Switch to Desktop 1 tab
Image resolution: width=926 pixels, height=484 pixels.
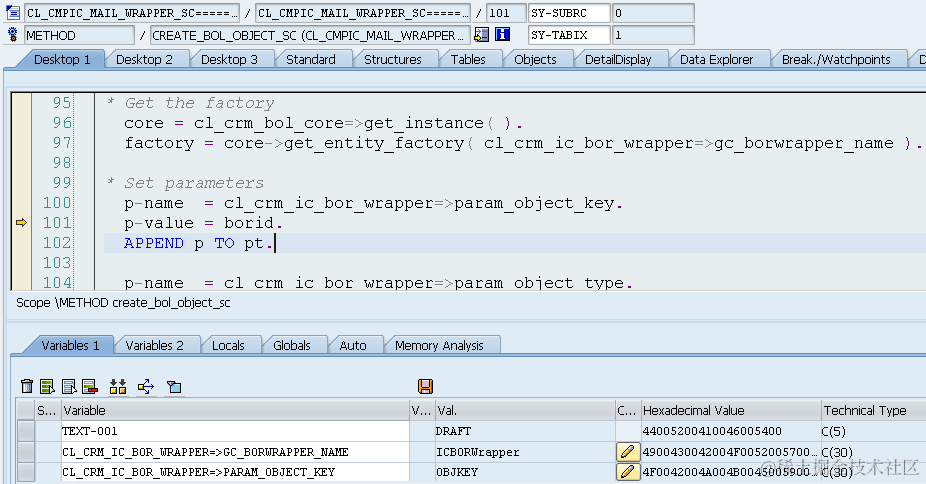[62, 59]
